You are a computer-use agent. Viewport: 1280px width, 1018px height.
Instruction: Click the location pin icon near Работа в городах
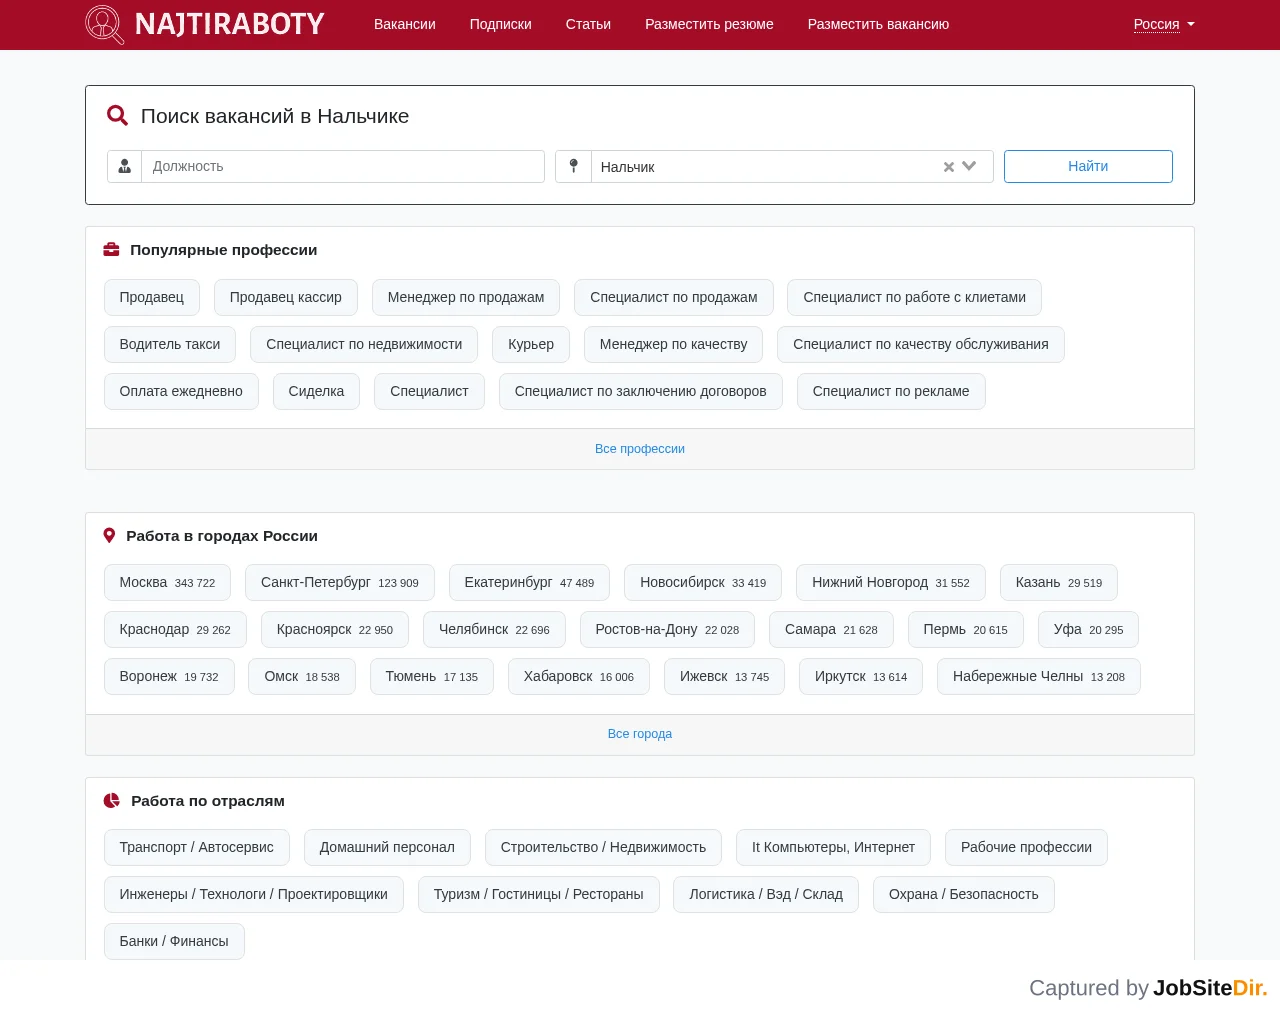tap(110, 536)
